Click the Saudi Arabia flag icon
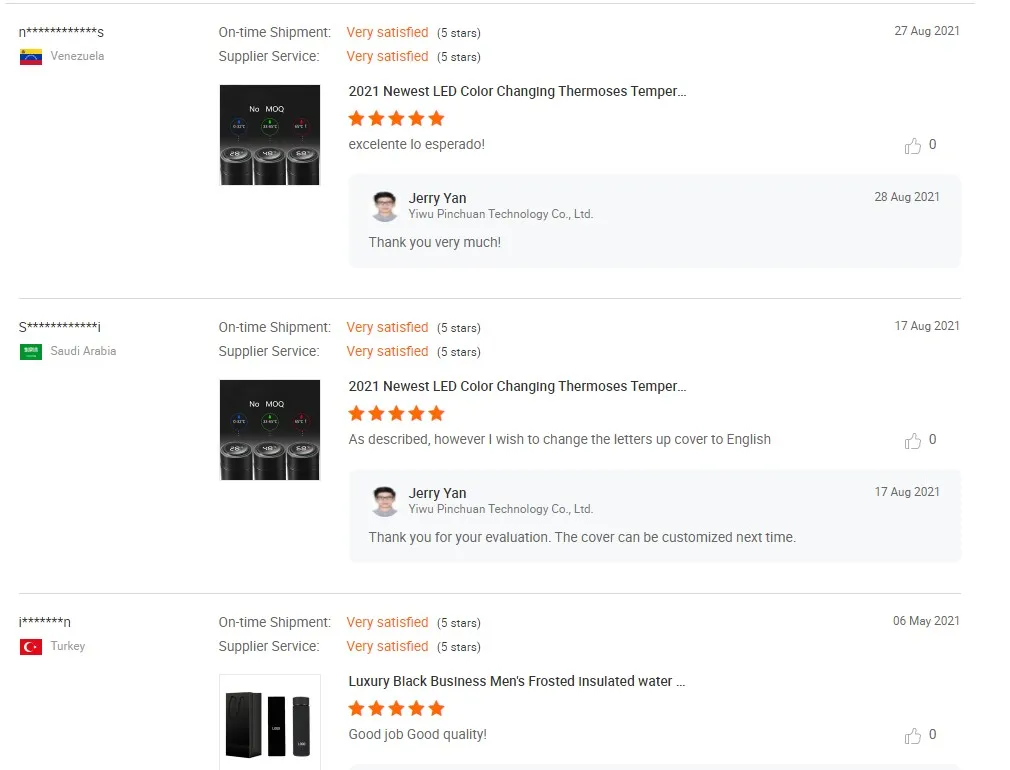Image resolution: width=1010 pixels, height=770 pixels. click(31, 352)
